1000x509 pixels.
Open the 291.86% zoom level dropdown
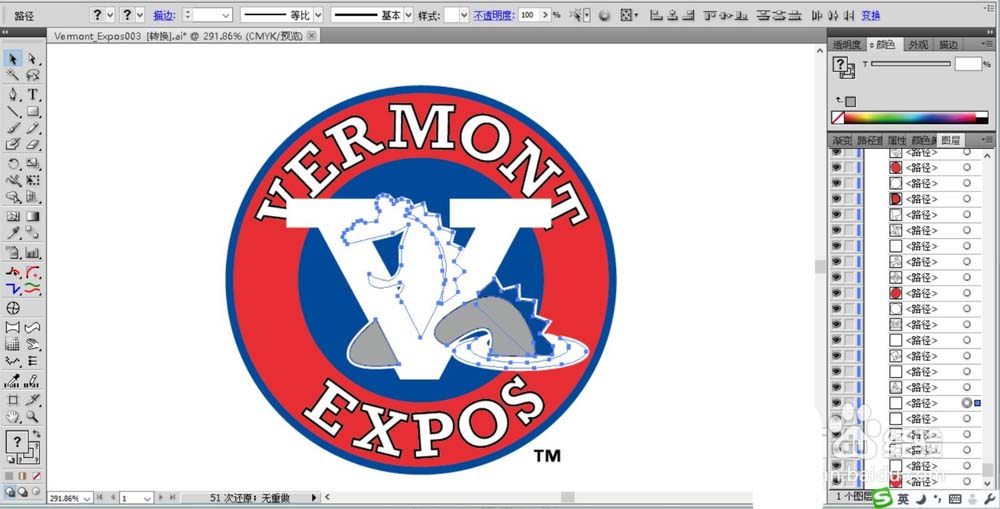coord(87,498)
